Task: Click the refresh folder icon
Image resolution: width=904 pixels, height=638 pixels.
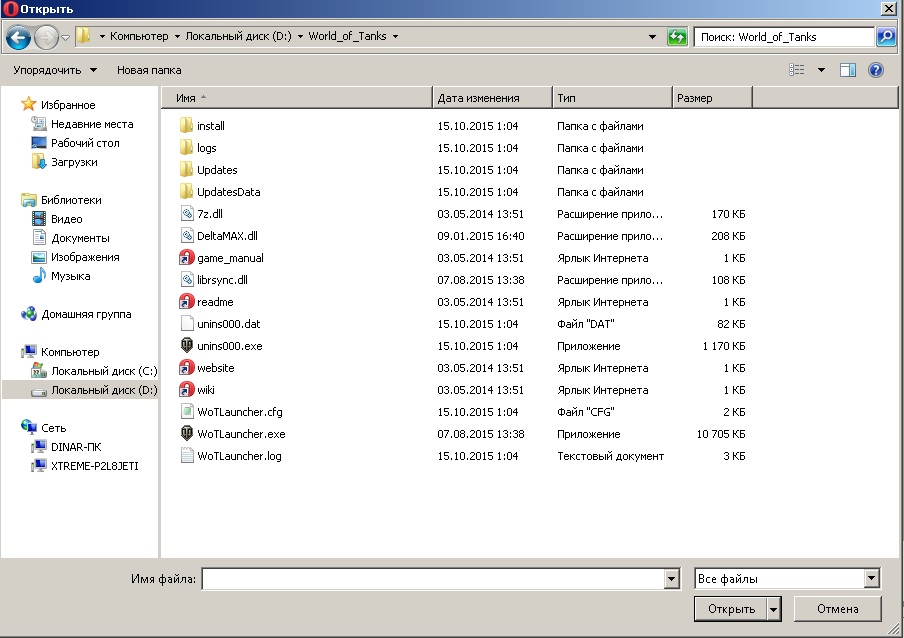Action: tap(677, 37)
